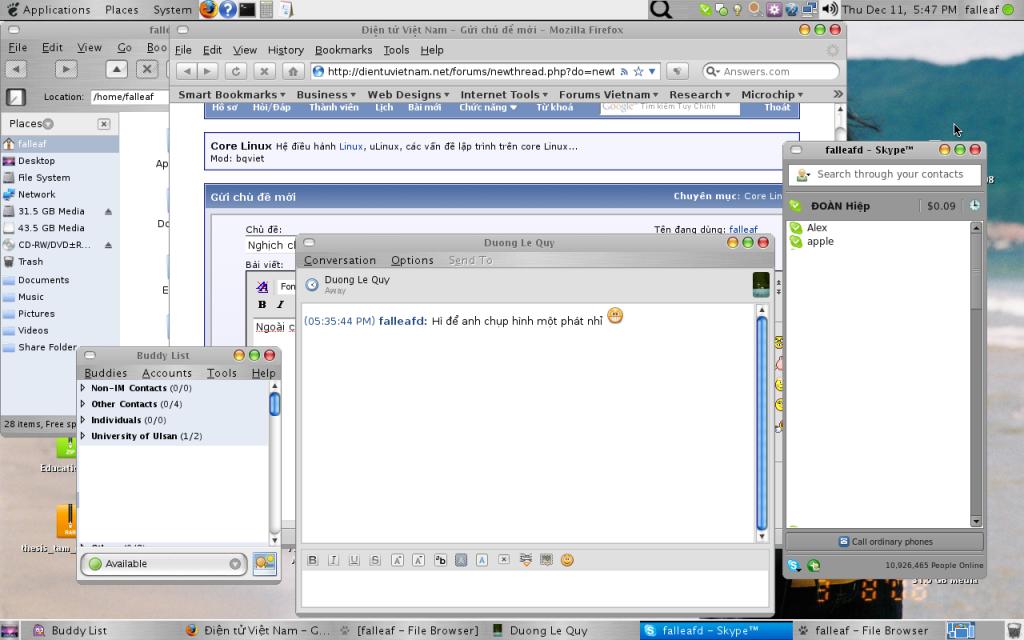Screen dimensions: 1024x640
Task: Expand Non-IM Contacts group in Buddy List
Action: click(83, 388)
